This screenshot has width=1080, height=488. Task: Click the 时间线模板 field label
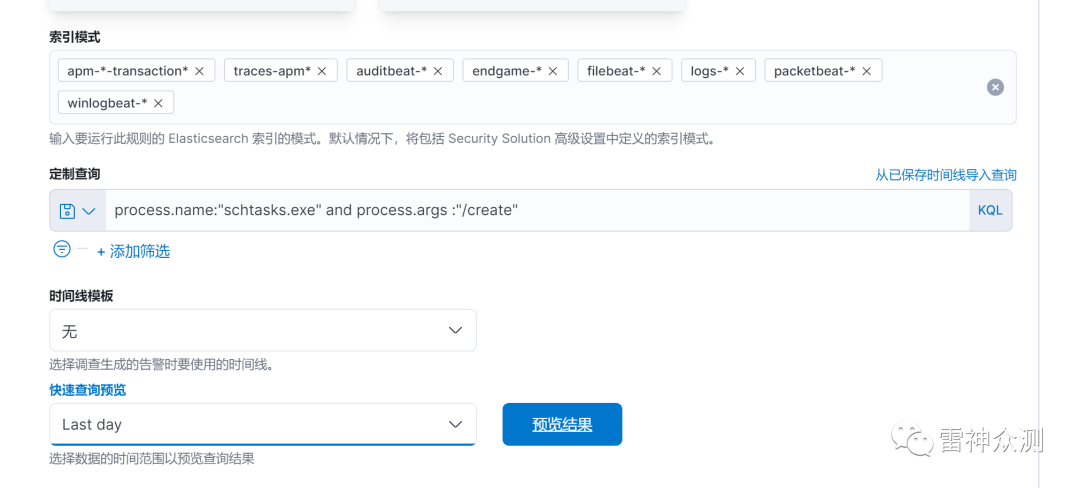pyautogui.click(x=81, y=296)
